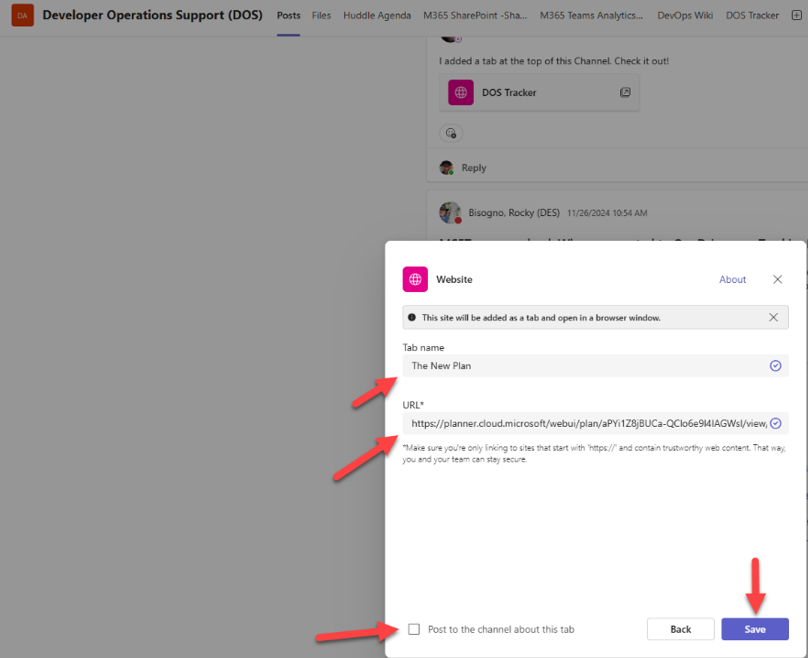The height and width of the screenshot is (658, 808).
Task: Click the 'I added a tab' message text
Action: coord(554,61)
